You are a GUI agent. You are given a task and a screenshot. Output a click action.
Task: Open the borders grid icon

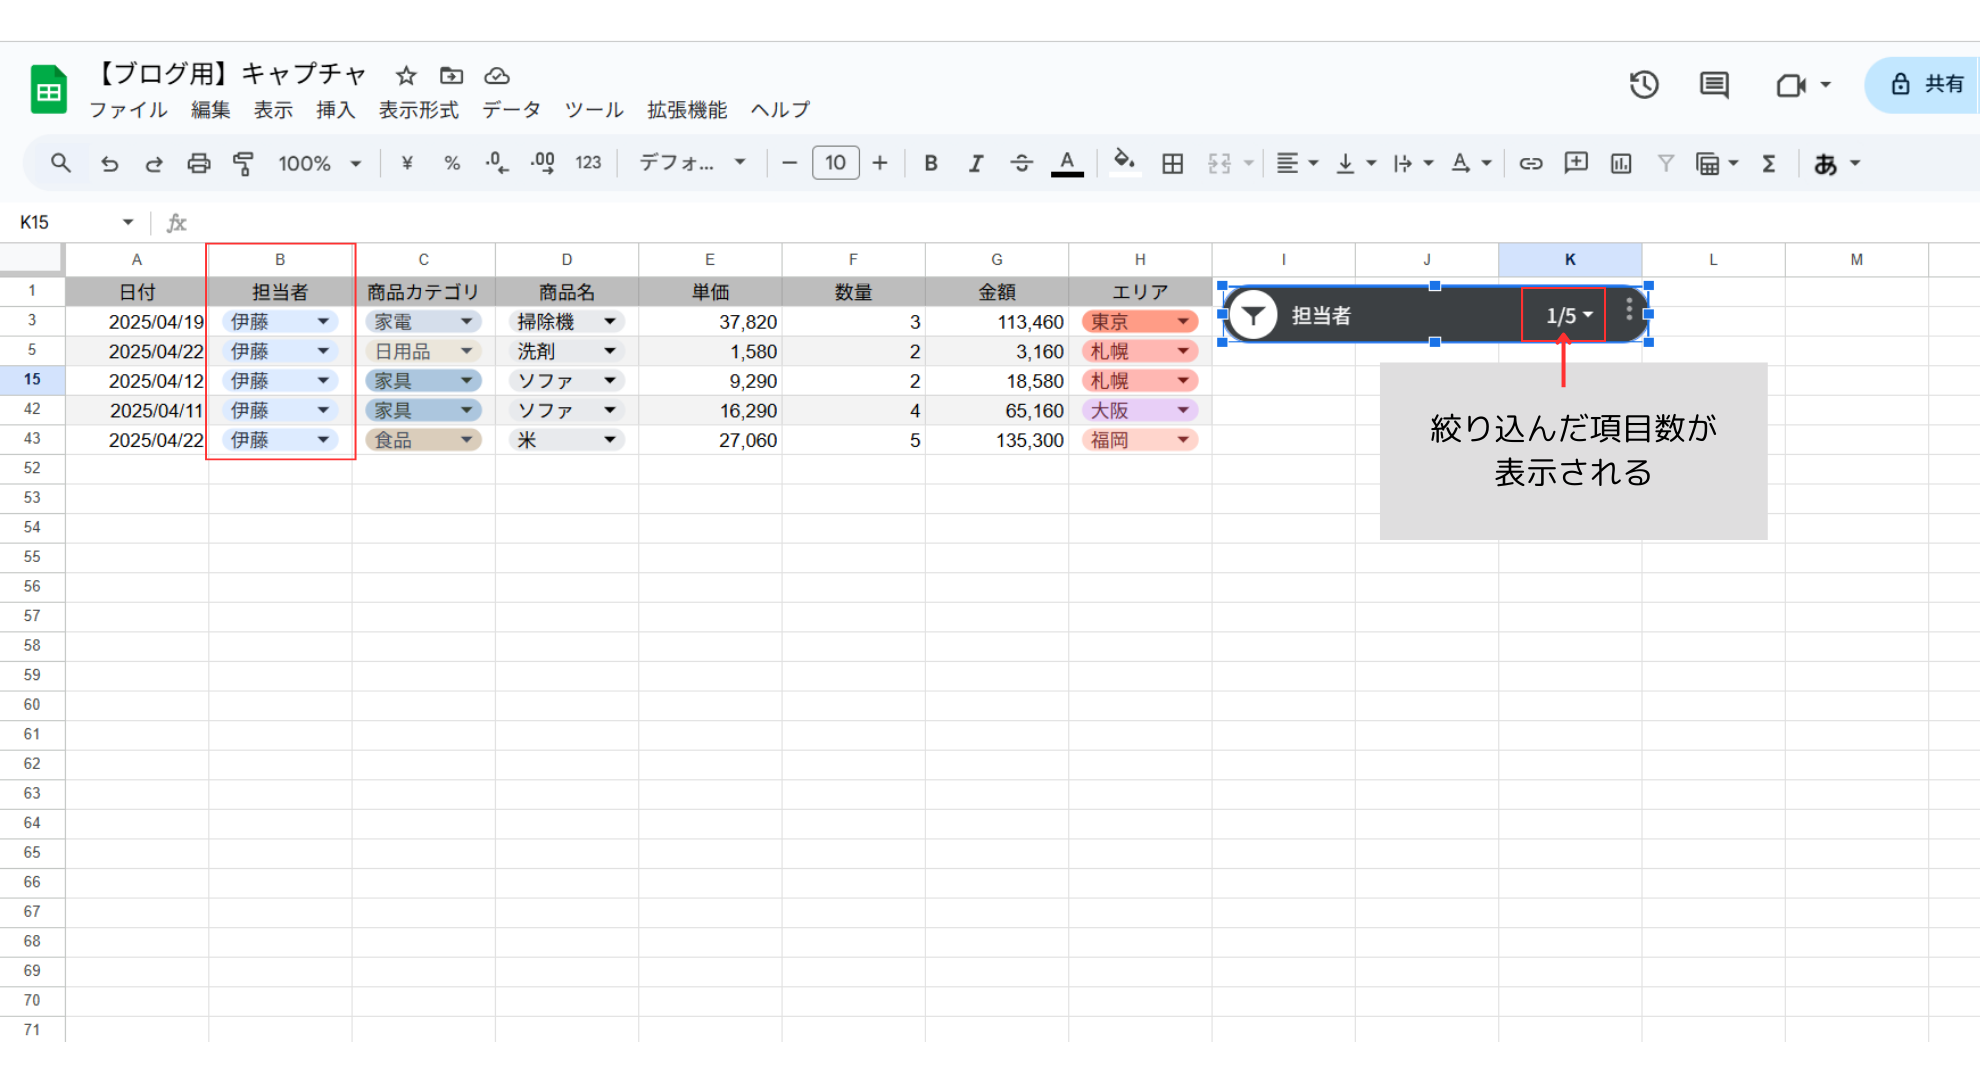pyautogui.click(x=1173, y=163)
